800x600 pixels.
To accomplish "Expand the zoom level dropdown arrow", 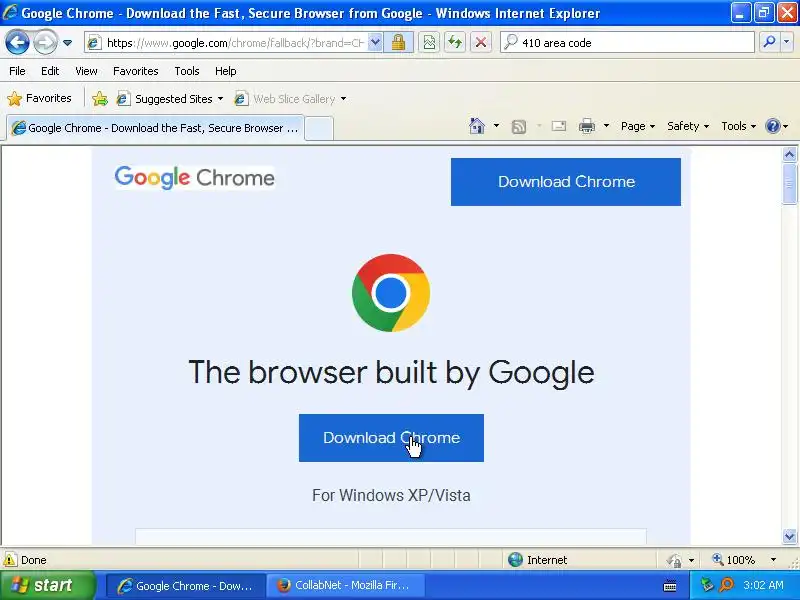I will click(773, 560).
